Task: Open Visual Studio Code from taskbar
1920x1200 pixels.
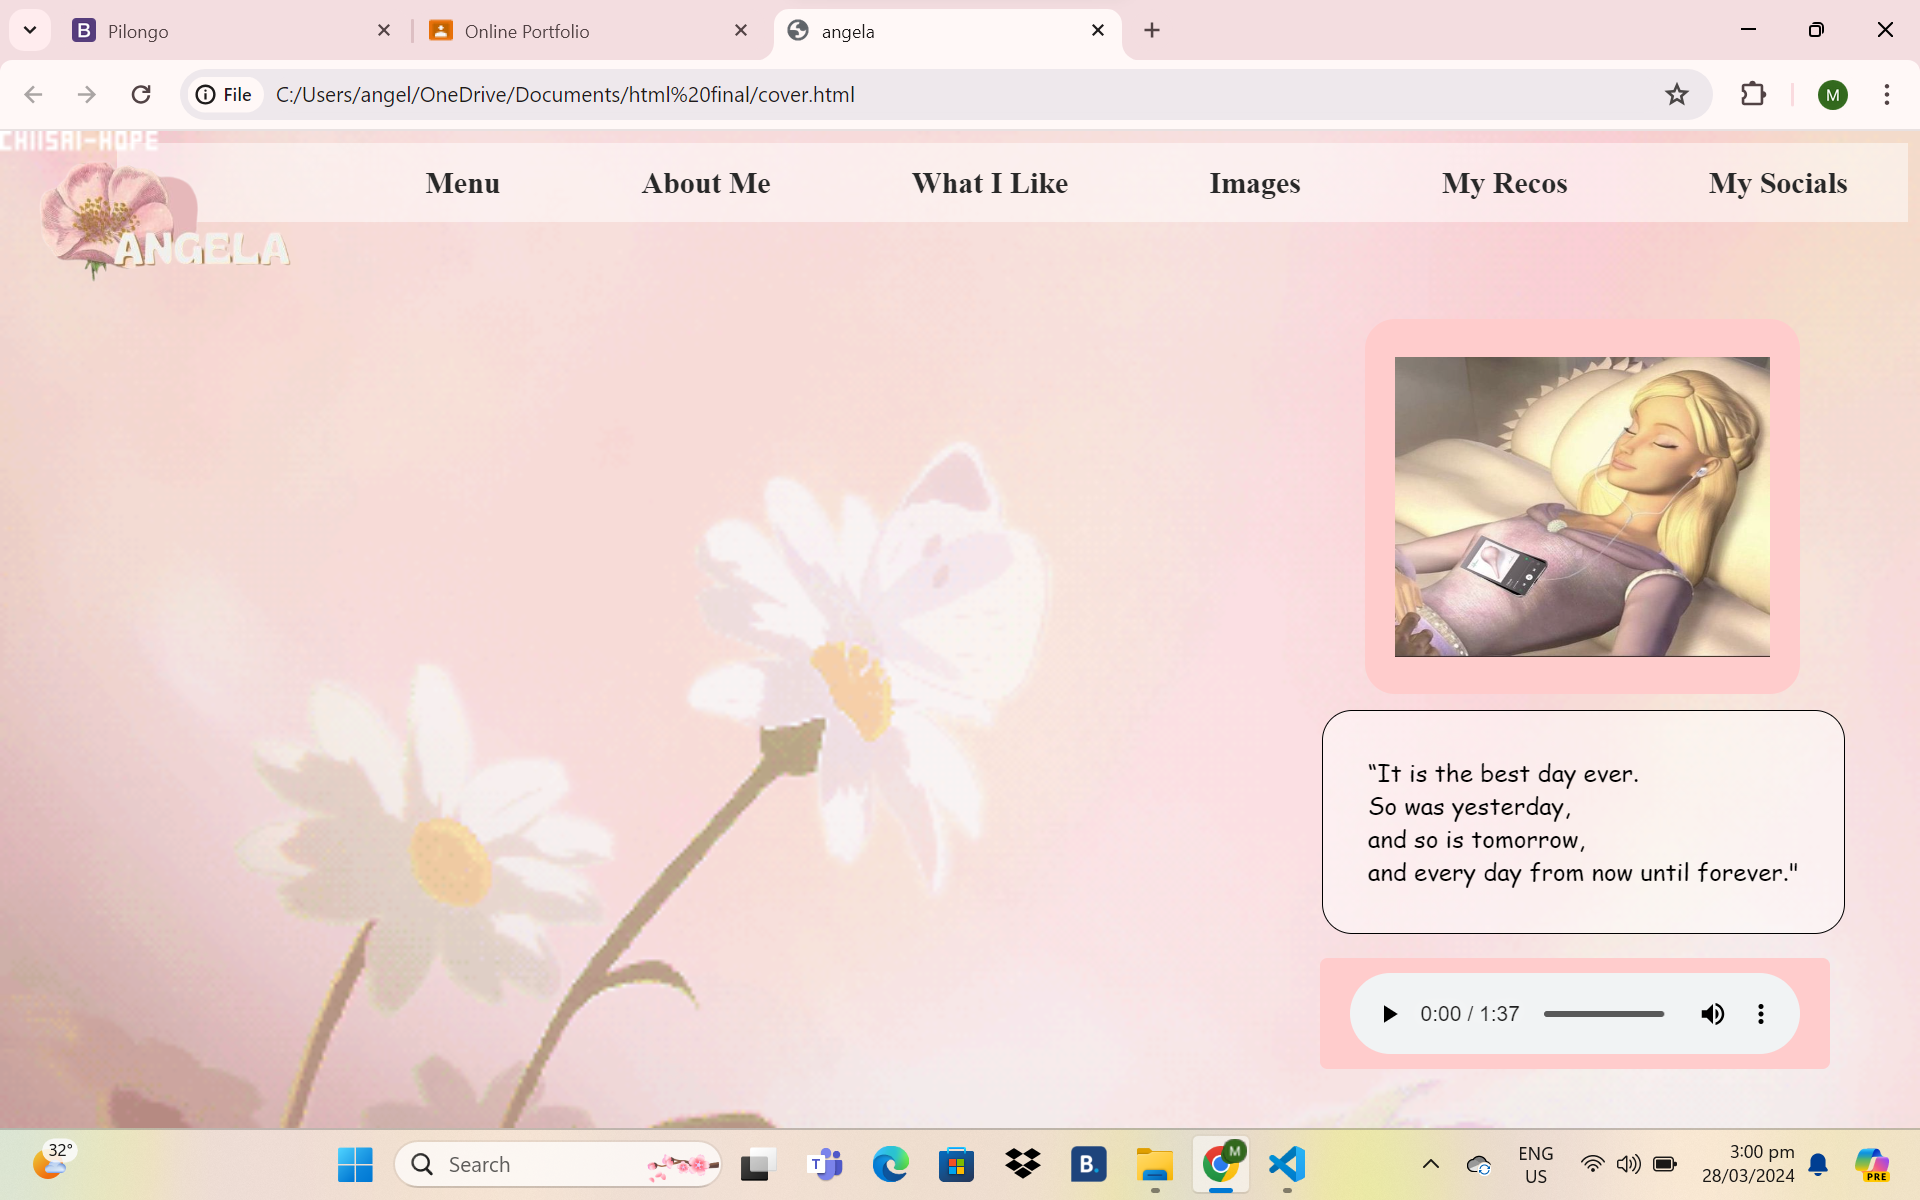Action: tap(1286, 1164)
